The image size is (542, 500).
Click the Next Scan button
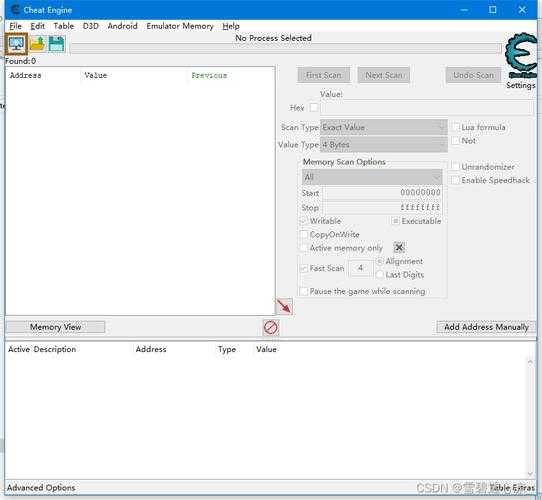tap(384, 75)
